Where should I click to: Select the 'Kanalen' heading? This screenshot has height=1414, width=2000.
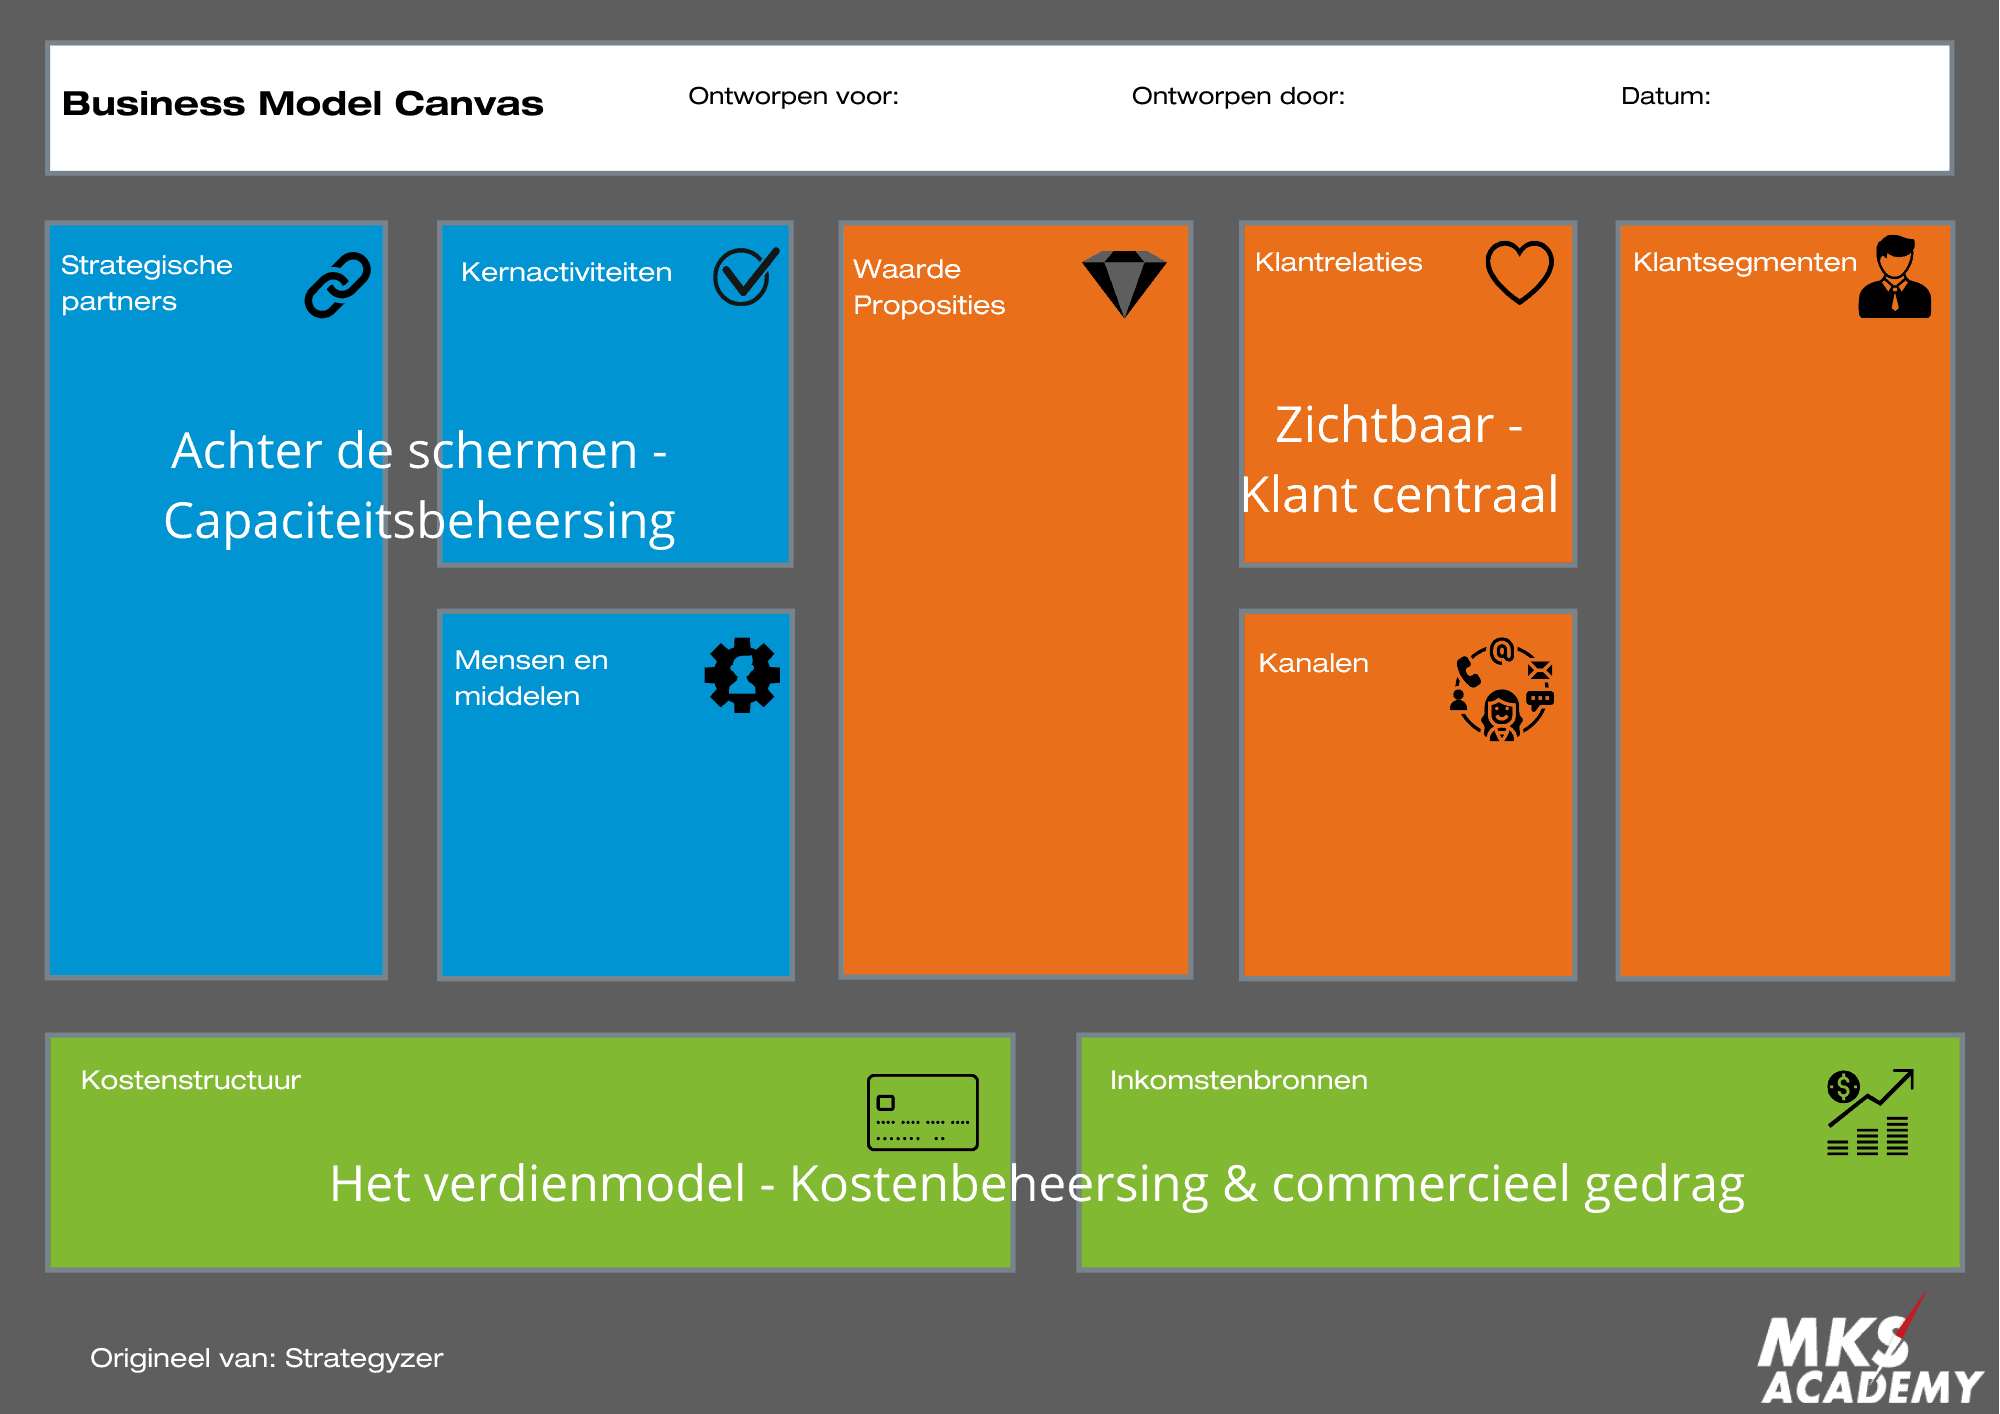(1313, 663)
